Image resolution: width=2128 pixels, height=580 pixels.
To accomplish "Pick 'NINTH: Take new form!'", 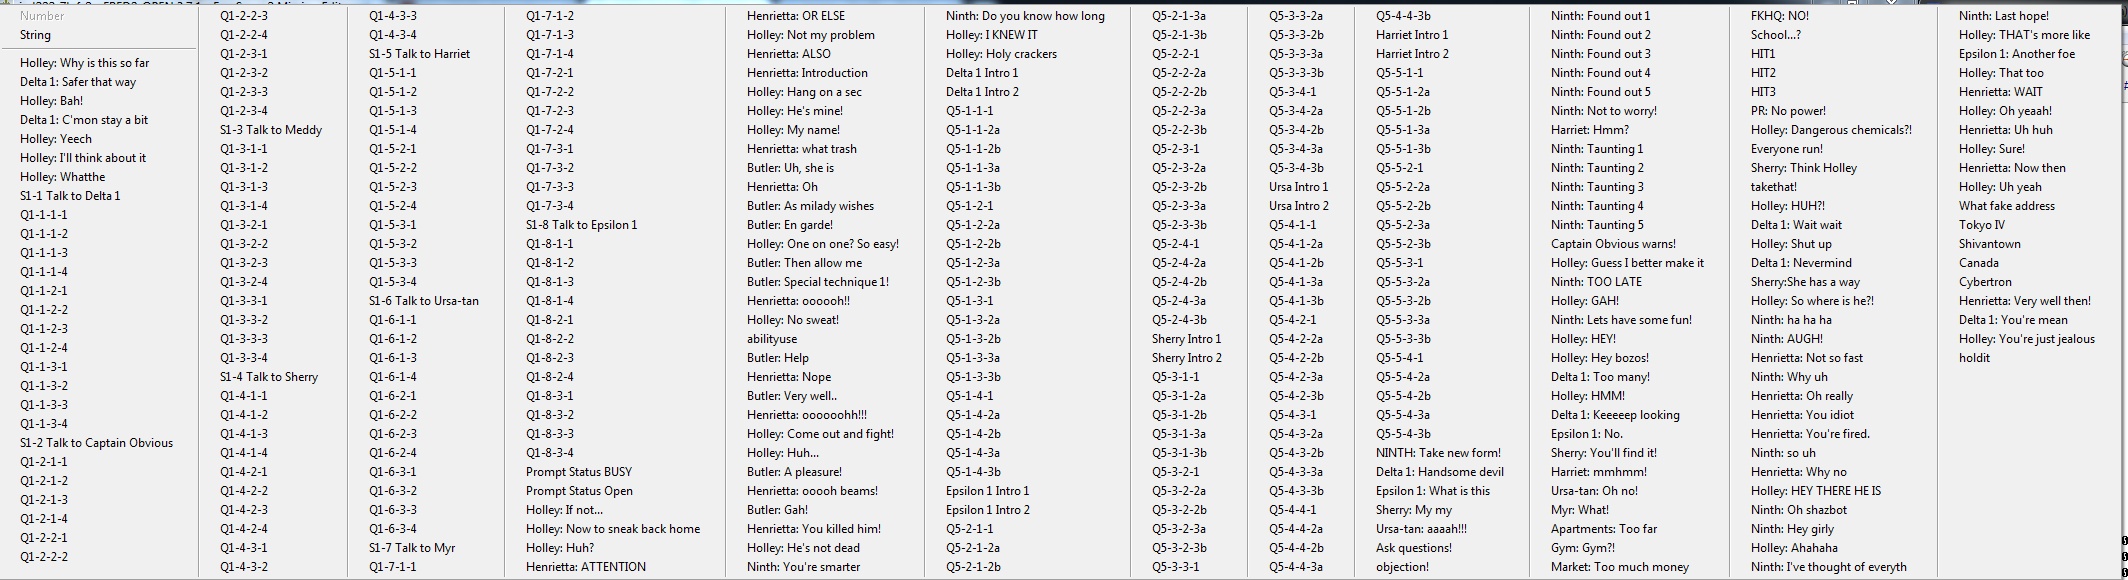I will click(x=1438, y=453).
